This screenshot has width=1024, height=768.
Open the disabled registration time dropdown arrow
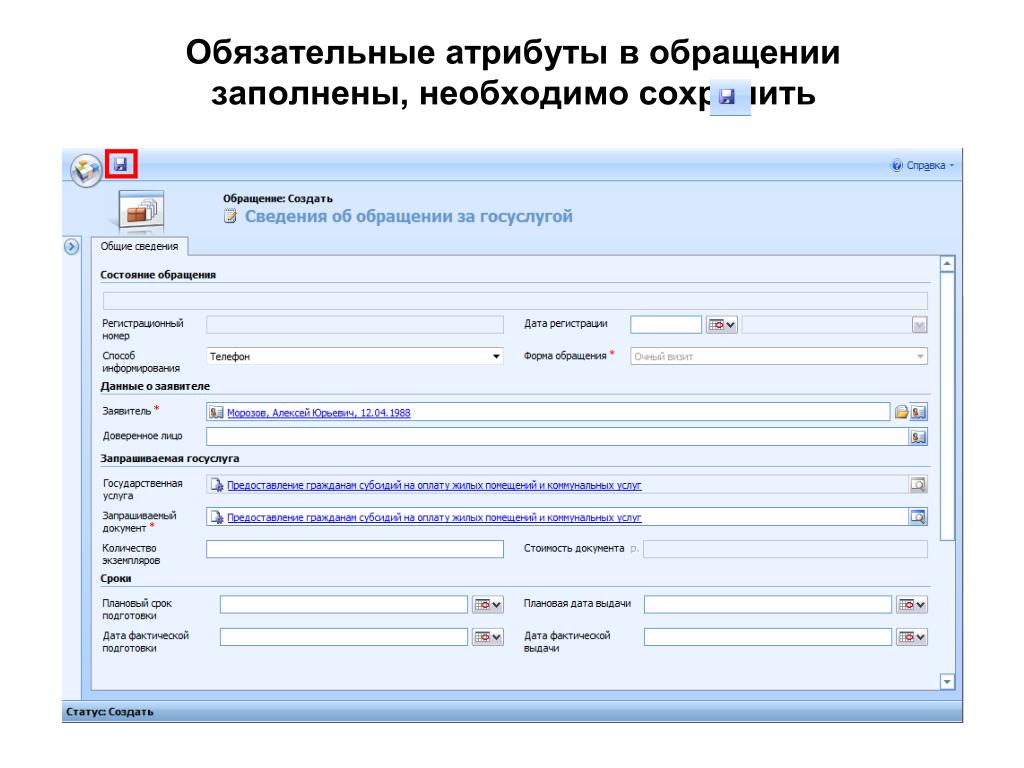coord(920,325)
